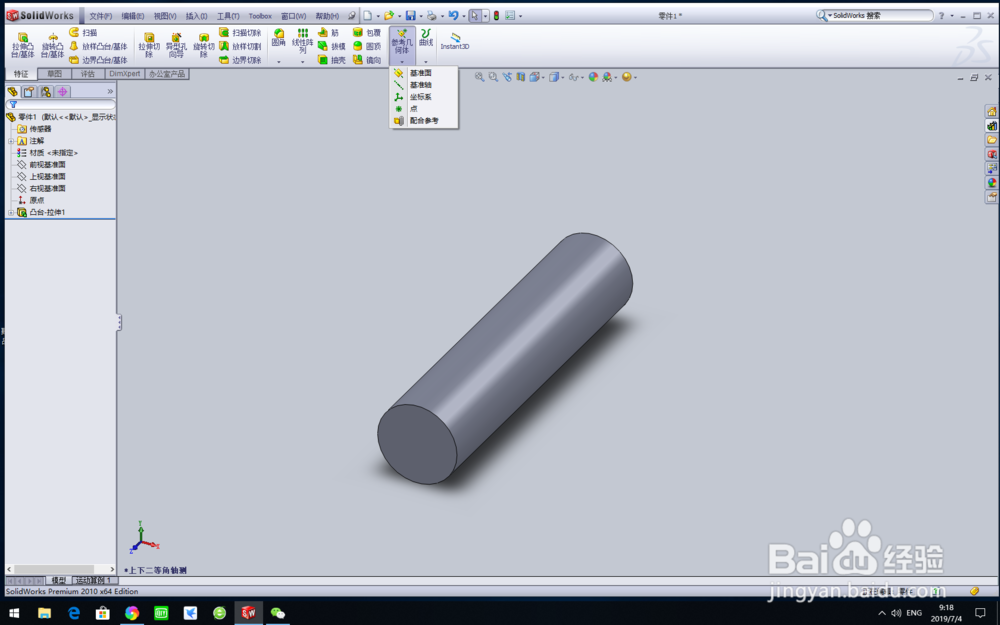Select the 拉伸切除 extruded cut tool

(149, 45)
